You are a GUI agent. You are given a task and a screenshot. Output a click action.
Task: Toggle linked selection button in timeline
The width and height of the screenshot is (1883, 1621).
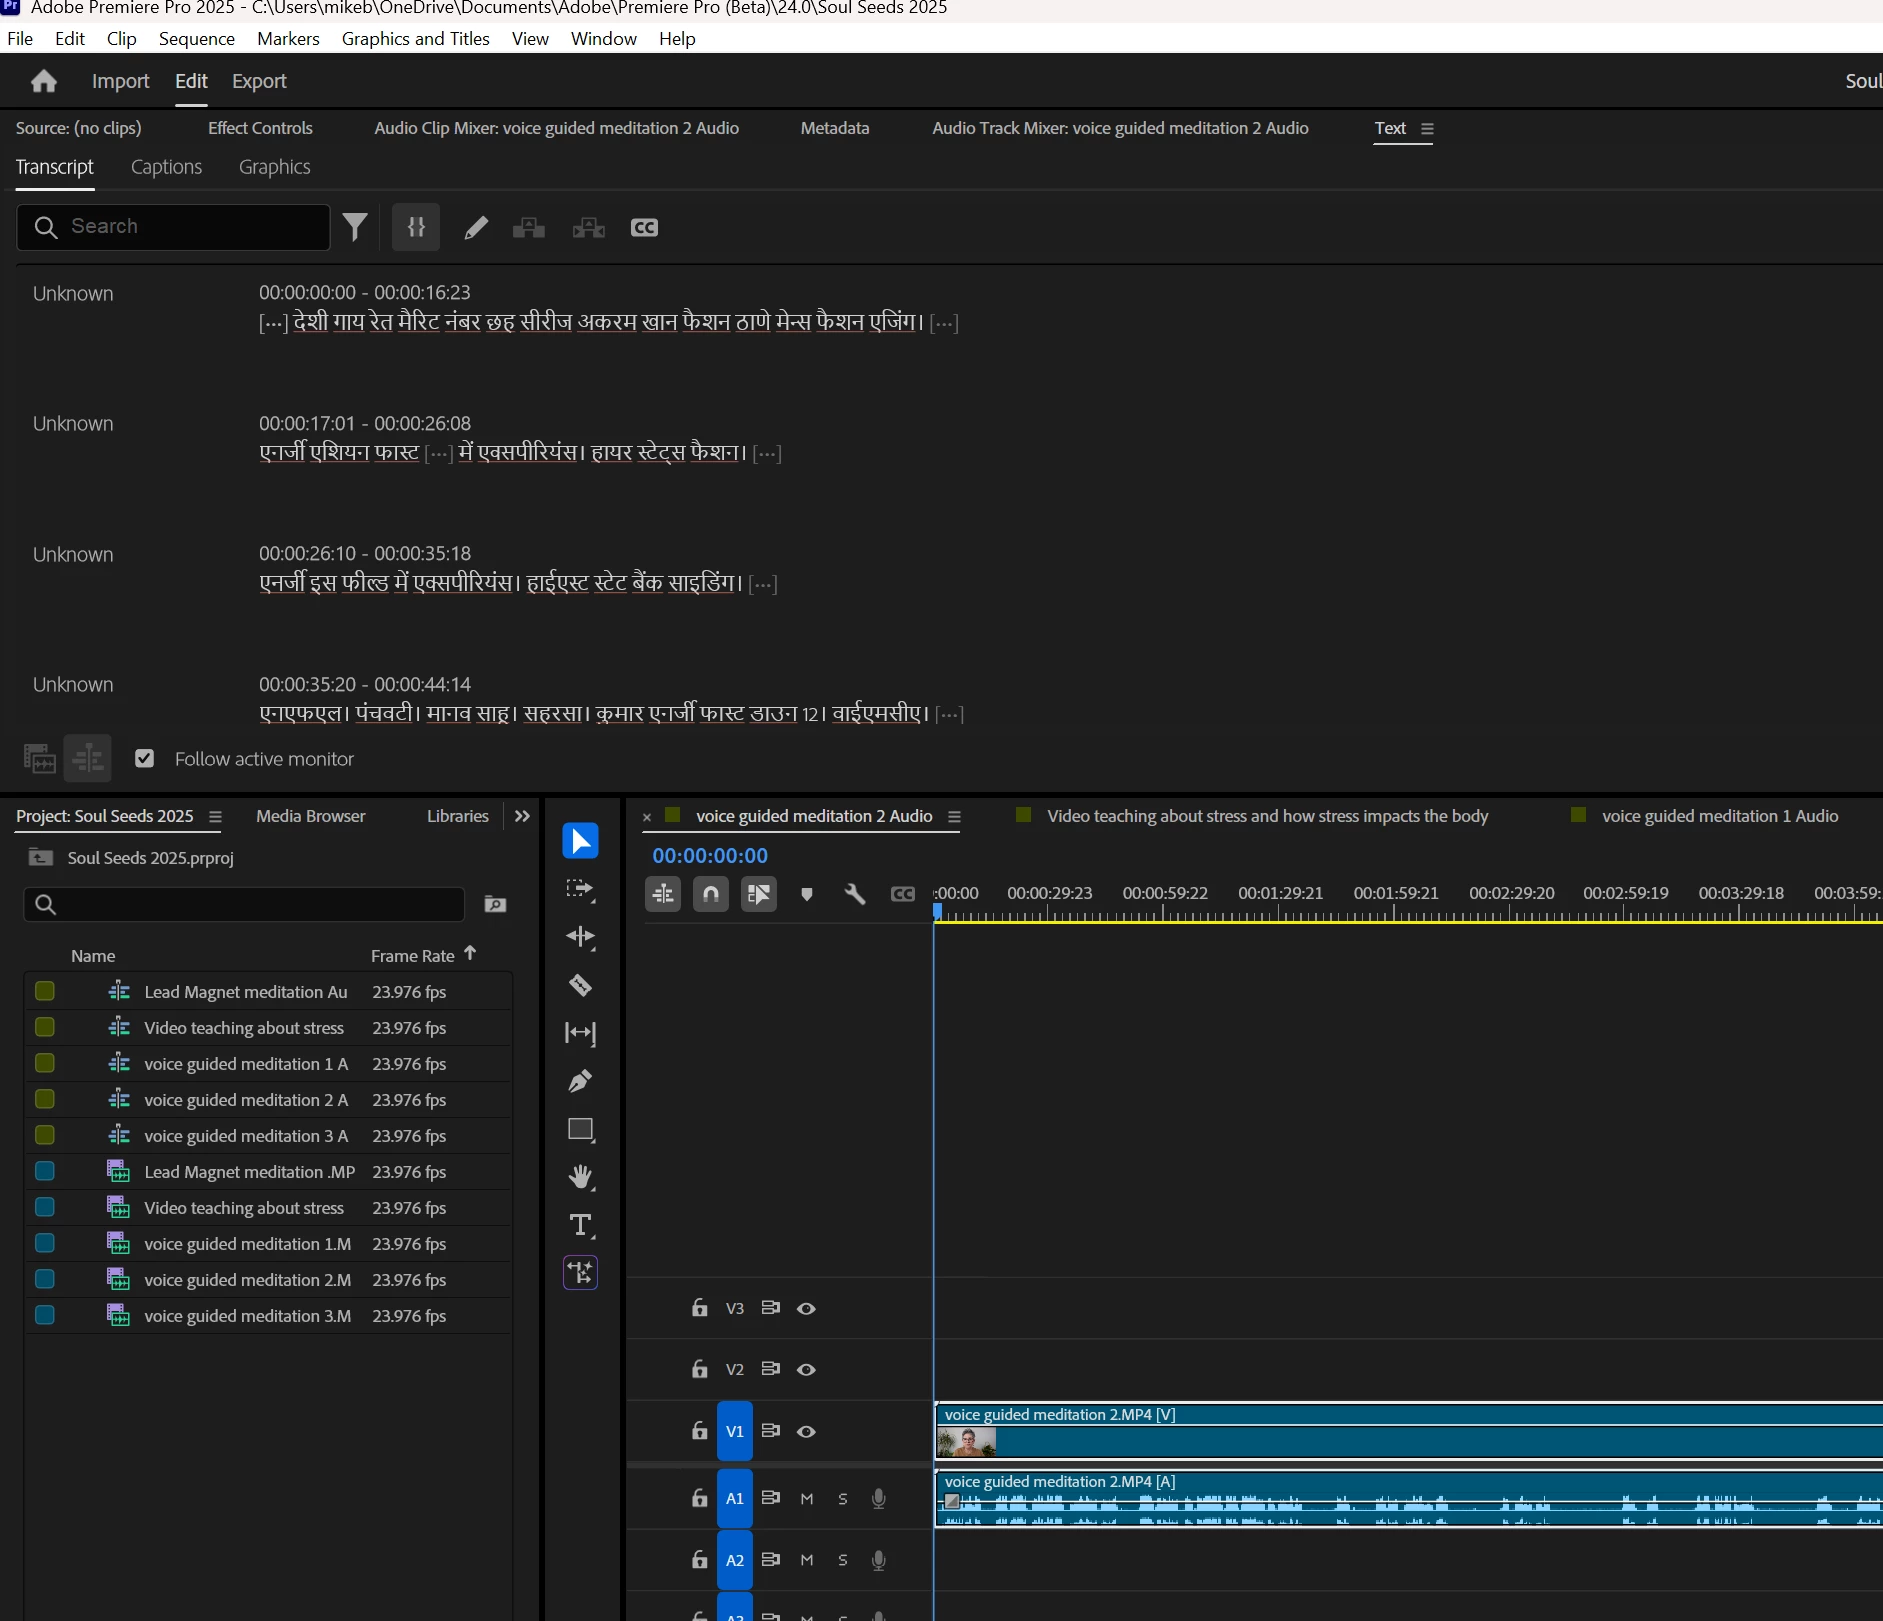click(x=759, y=894)
